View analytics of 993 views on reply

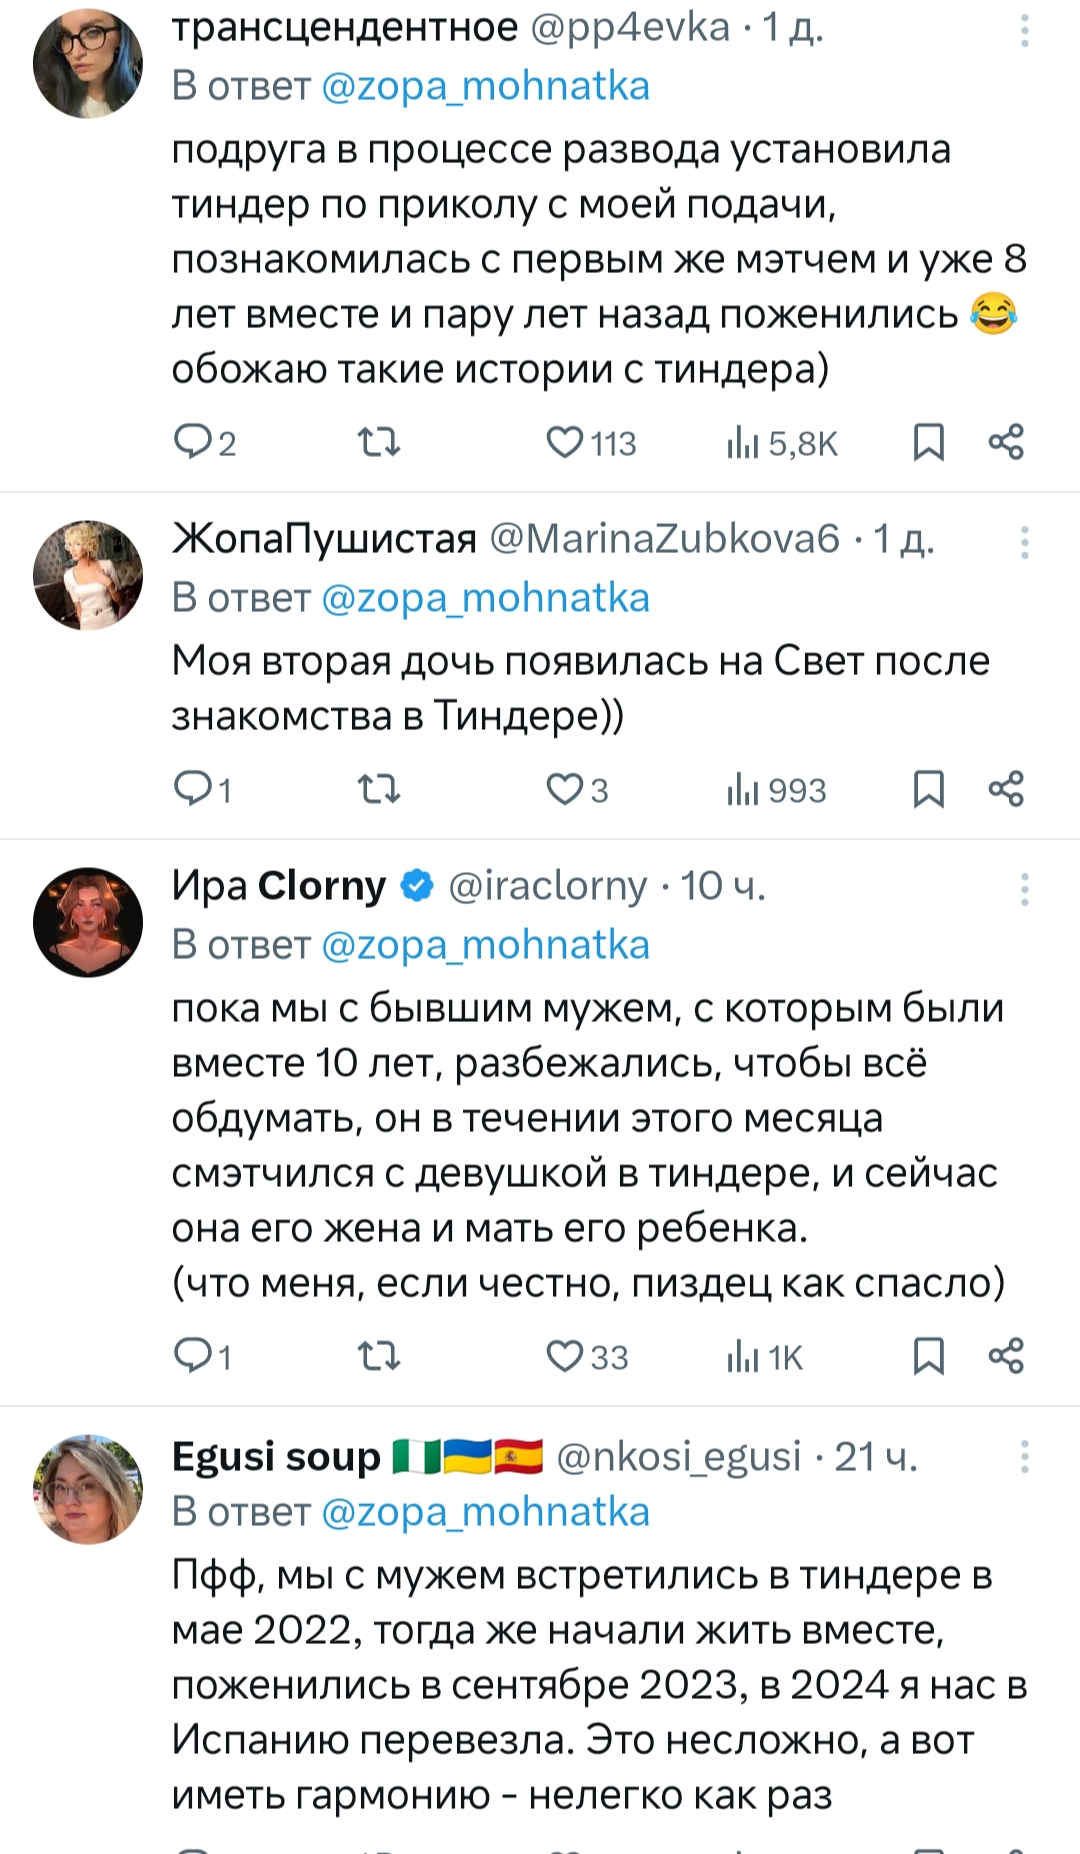point(777,790)
